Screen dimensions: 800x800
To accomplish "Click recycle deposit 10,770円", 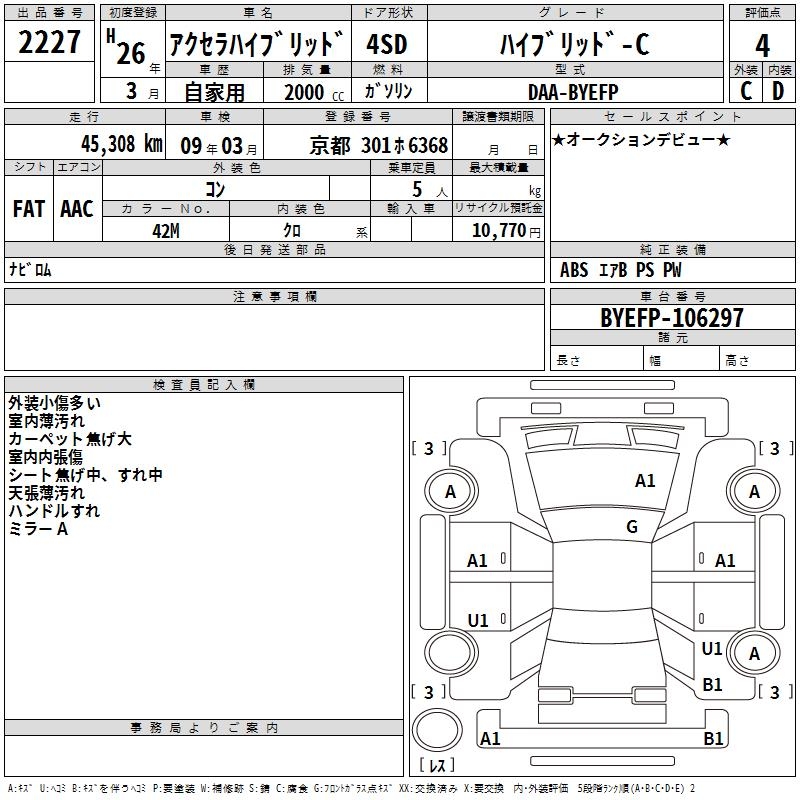I will pyautogui.click(x=506, y=231).
